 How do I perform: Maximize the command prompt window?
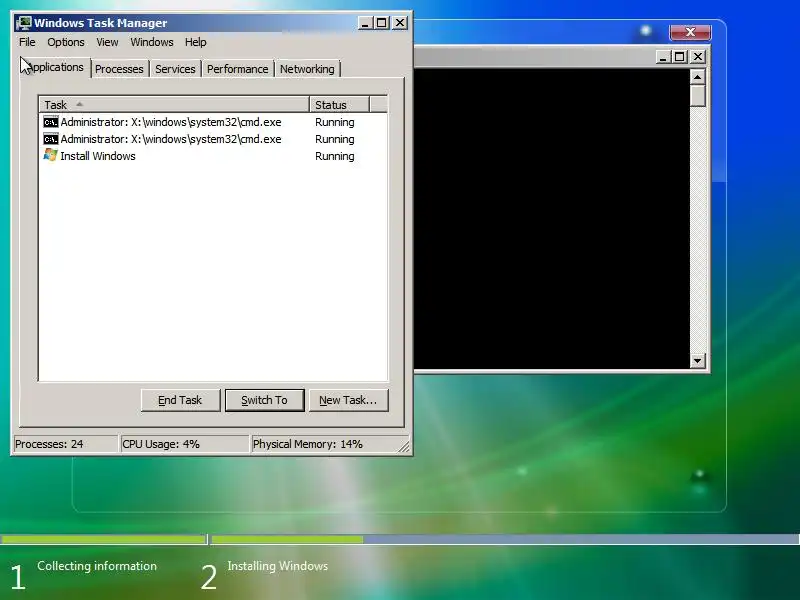680,57
